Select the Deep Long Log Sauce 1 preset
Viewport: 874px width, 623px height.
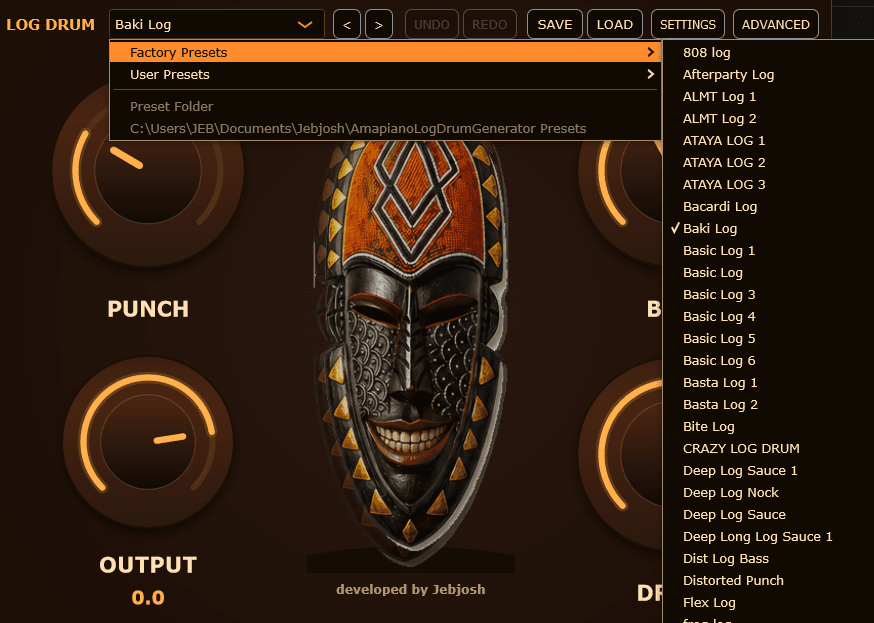[x=769, y=537]
